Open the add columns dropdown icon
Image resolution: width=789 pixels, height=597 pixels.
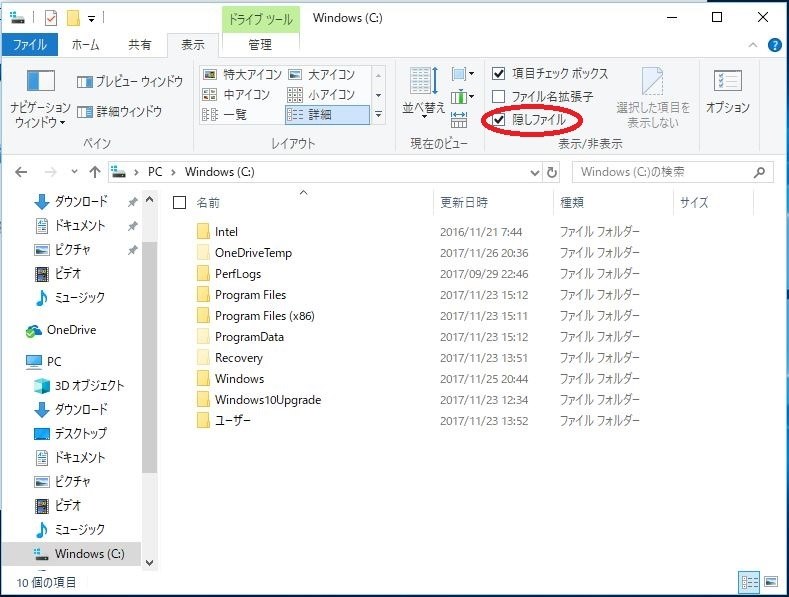click(x=462, y=96)
